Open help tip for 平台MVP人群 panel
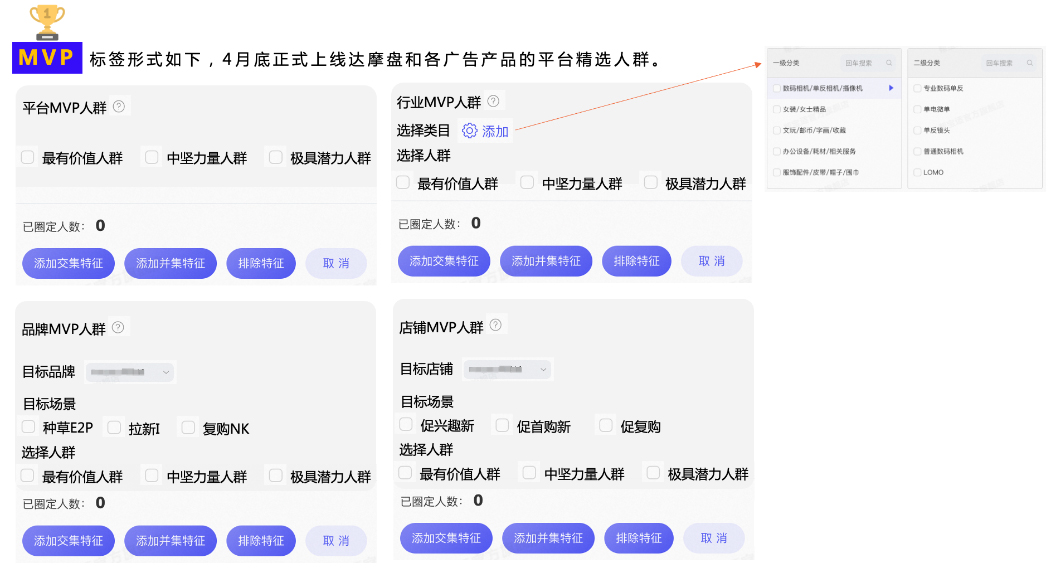Screen dimensions: 1055x580 point(119,104)
